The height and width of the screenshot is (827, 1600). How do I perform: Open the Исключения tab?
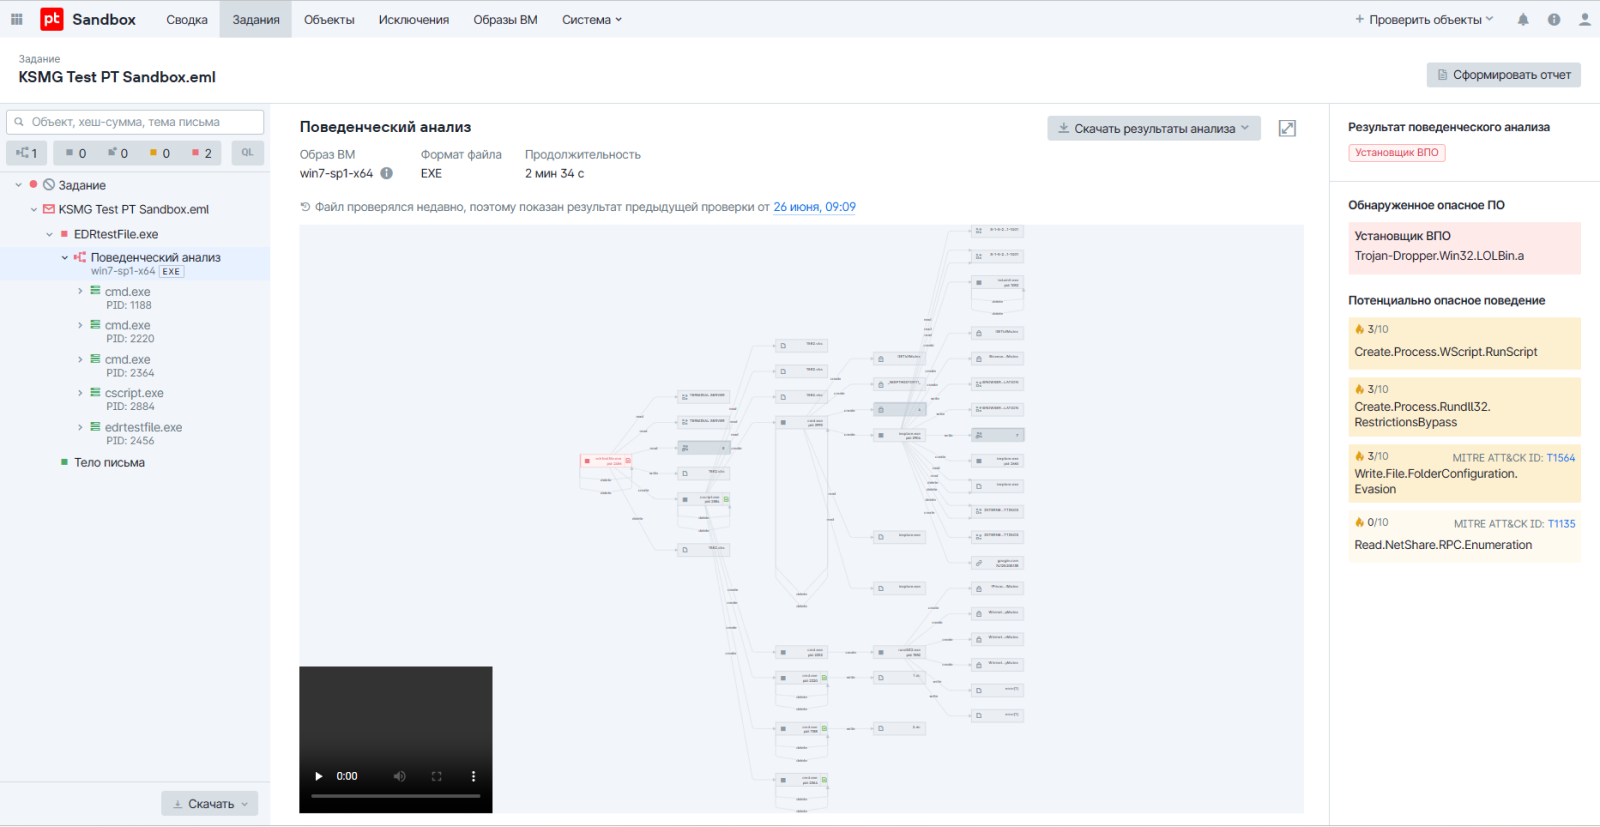coord(414,19)
